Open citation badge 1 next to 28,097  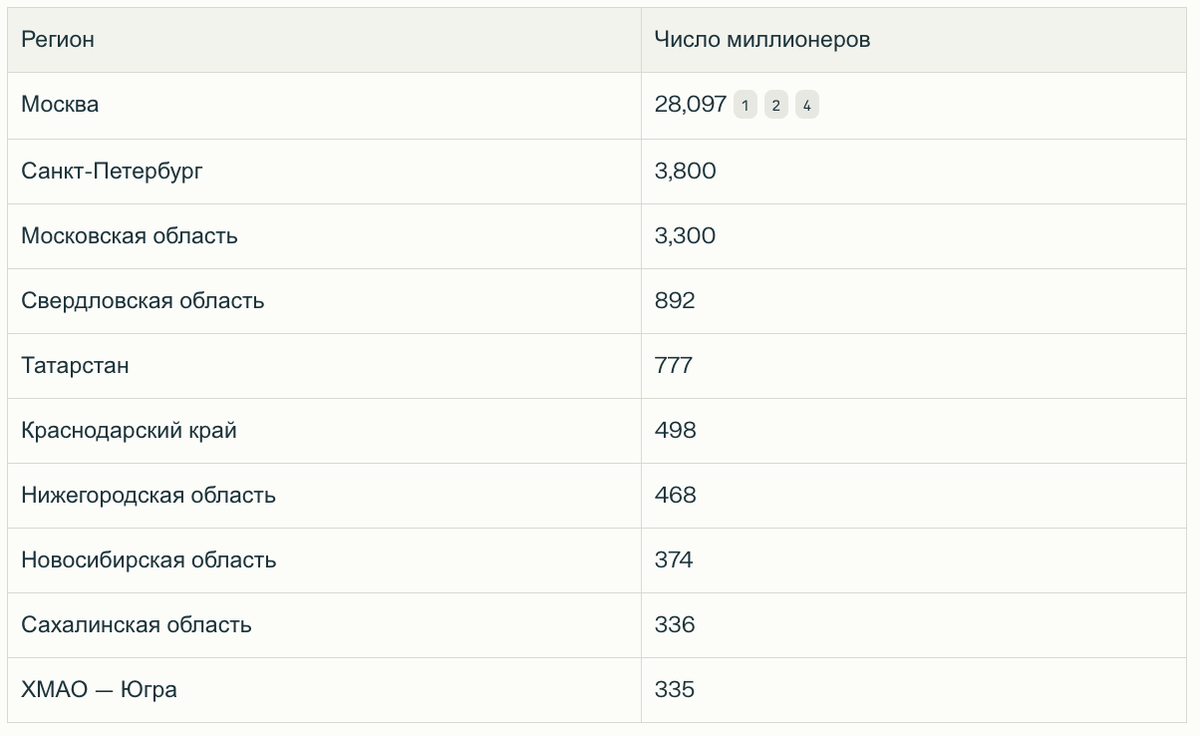pyautogui.click(x=745, y=105)
